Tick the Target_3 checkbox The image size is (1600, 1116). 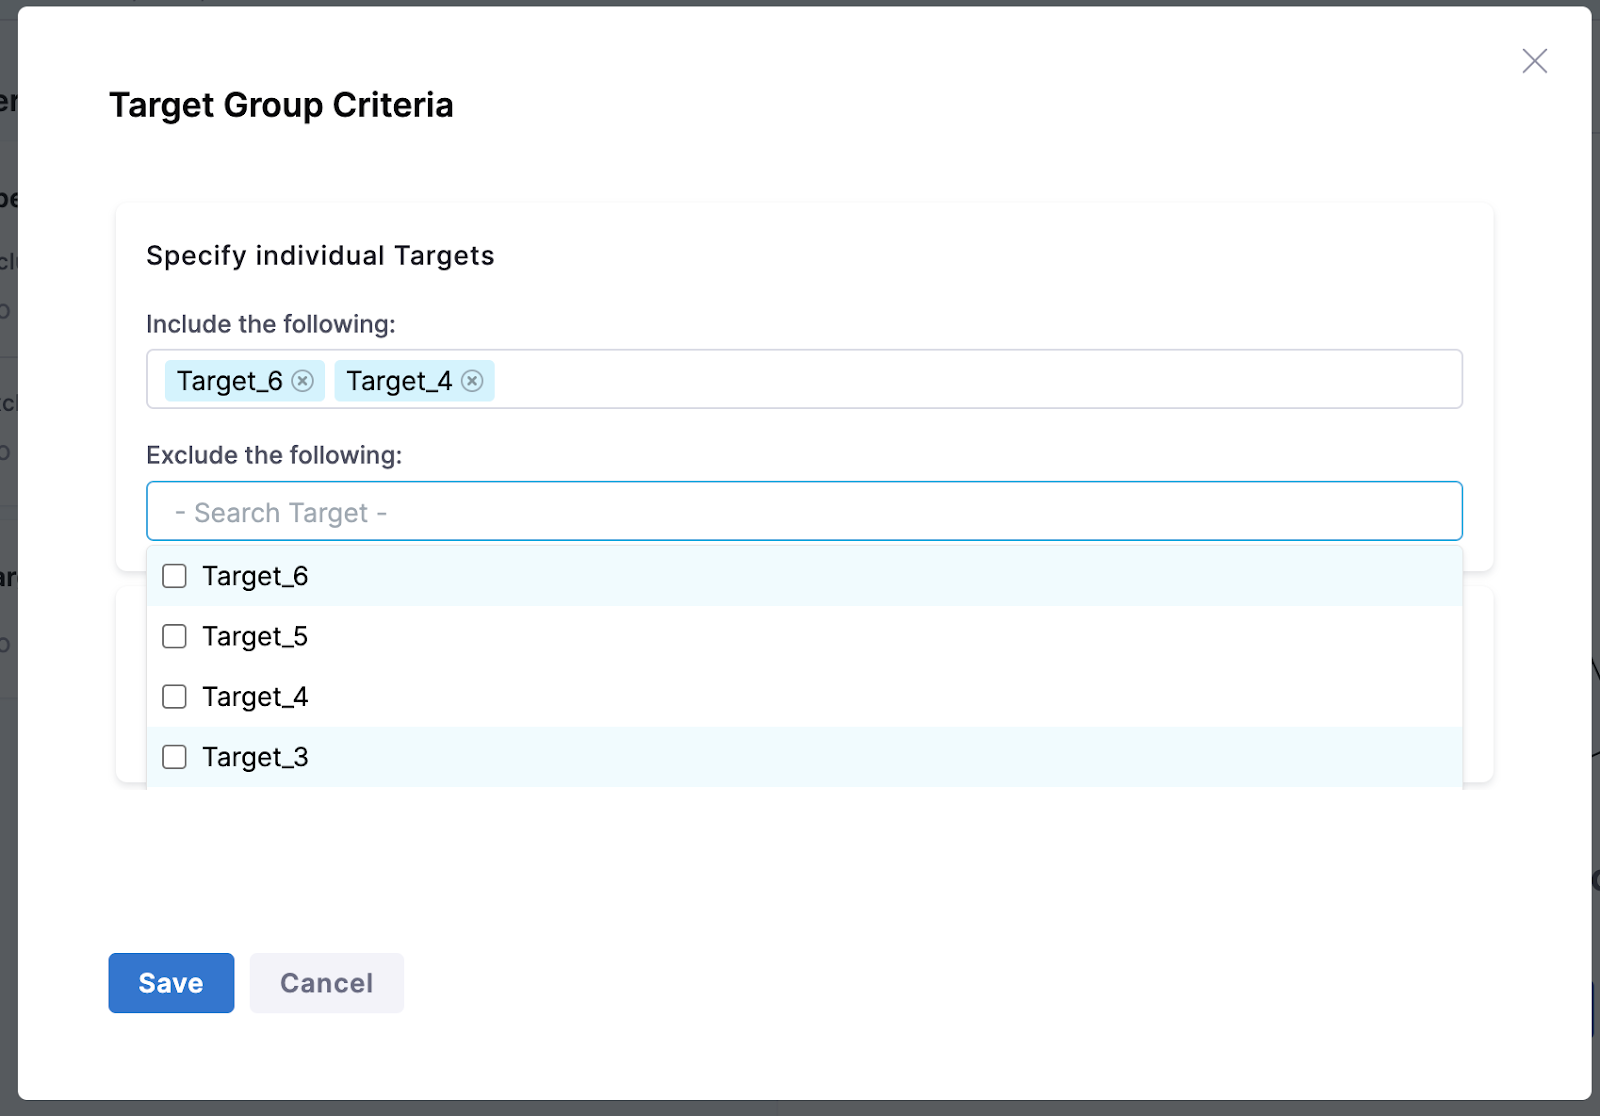pyautogui.click(x=174, y=757)
